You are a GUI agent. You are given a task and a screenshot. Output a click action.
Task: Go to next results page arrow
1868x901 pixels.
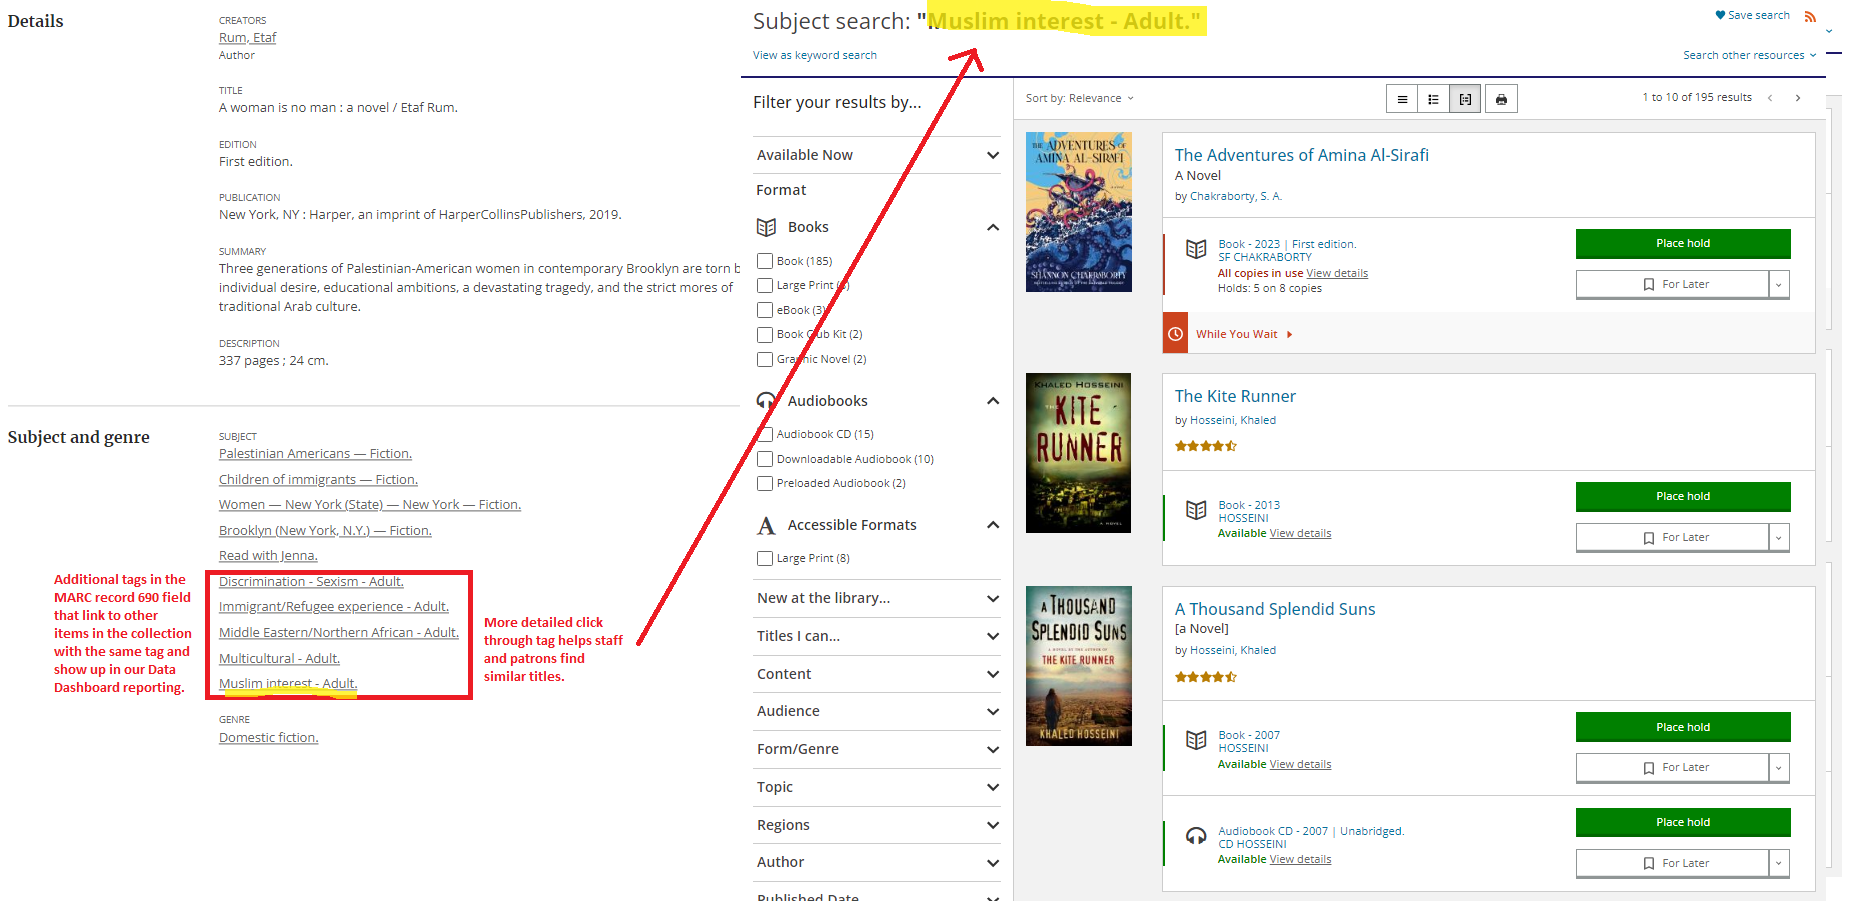(1798, 98)
